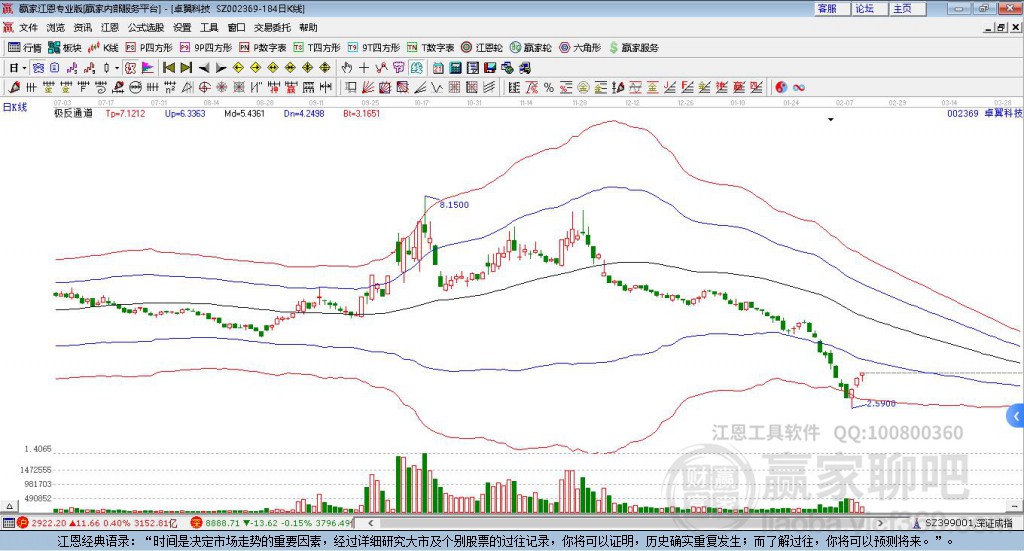The width and height of the screenshot is (1024, 551).
Task: Open the P数字表 tool
Action: click(x=263, y=48)
